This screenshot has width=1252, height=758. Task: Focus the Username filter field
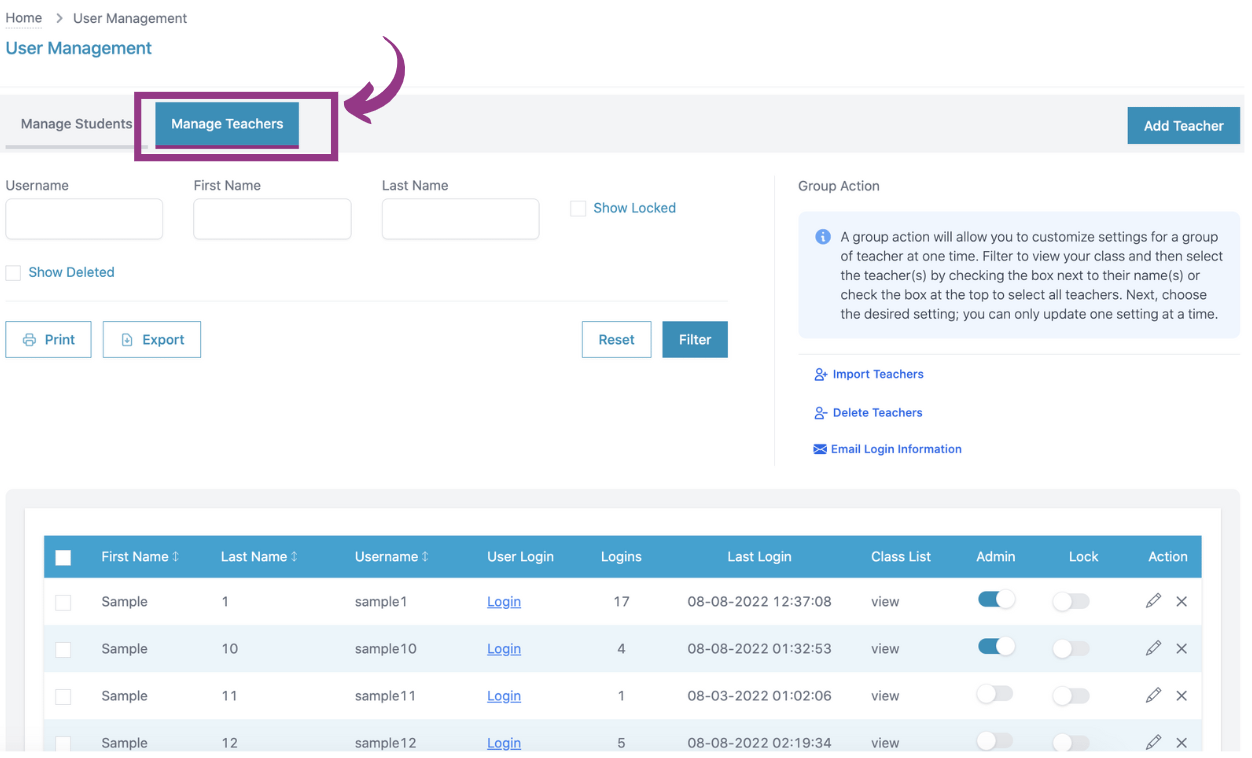(x=84, y=219)
